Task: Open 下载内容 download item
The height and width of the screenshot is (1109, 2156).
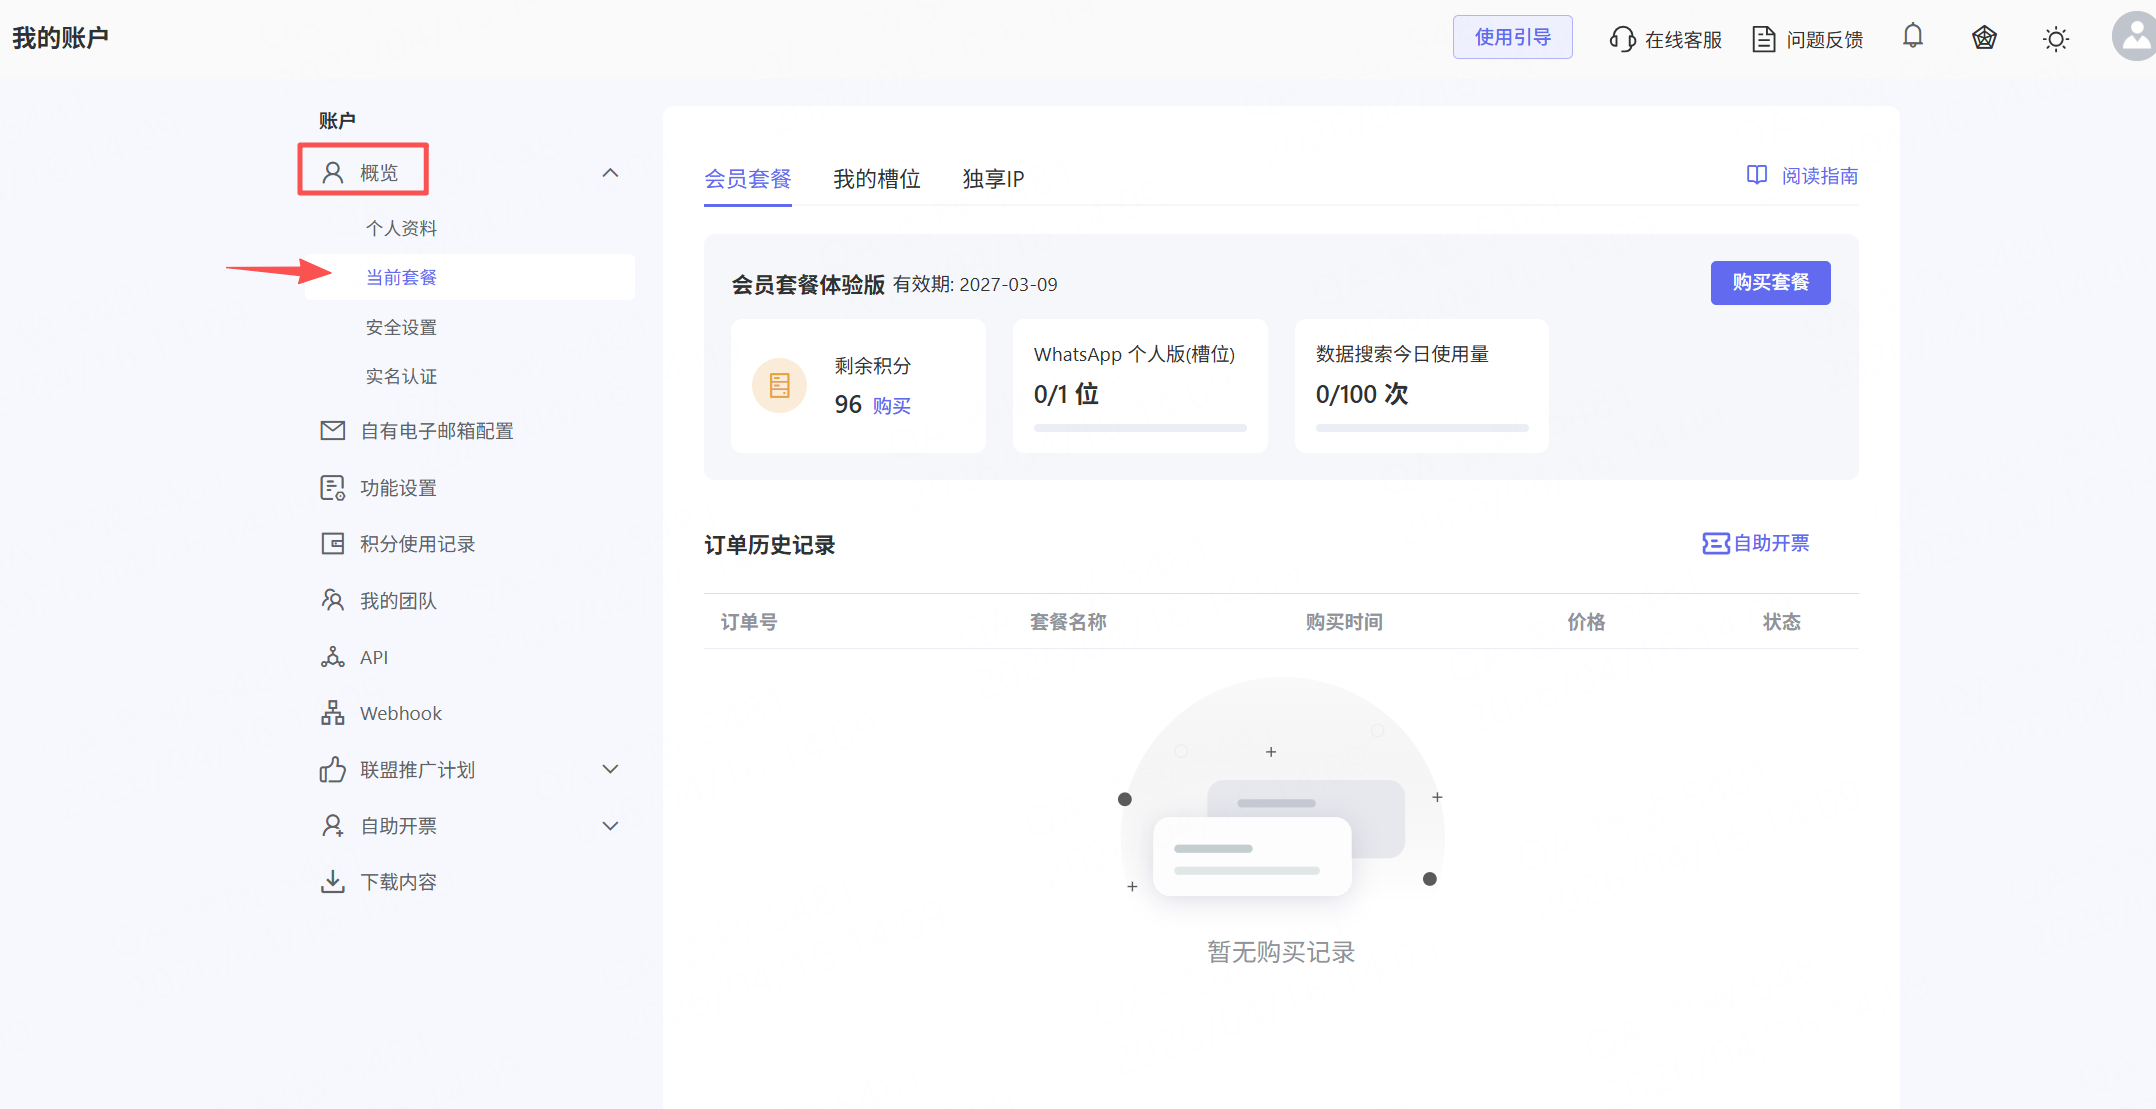Action: (379, 882)
